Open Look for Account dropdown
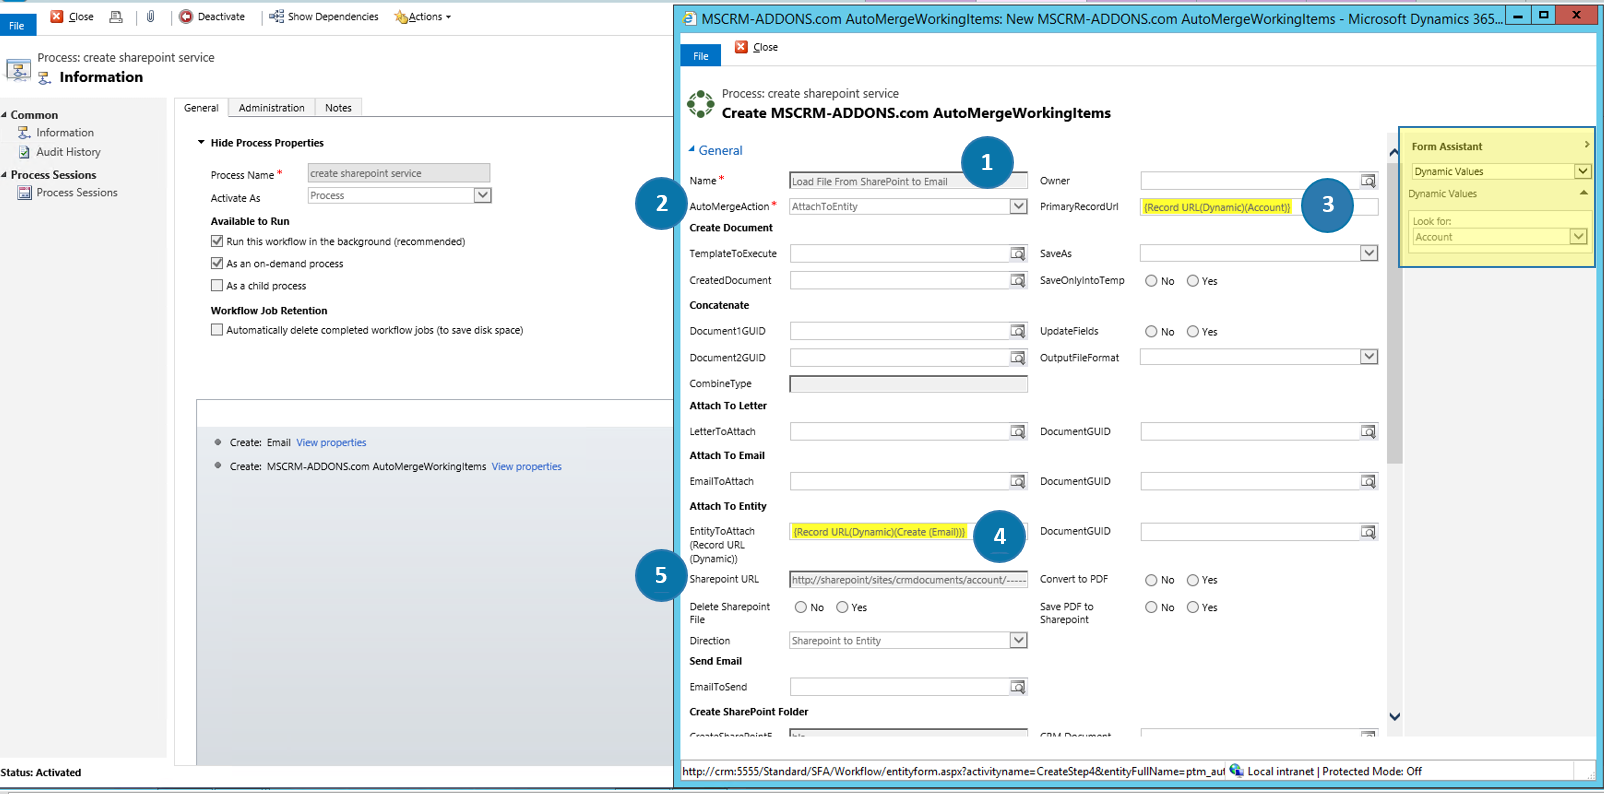 (1578, 237)
